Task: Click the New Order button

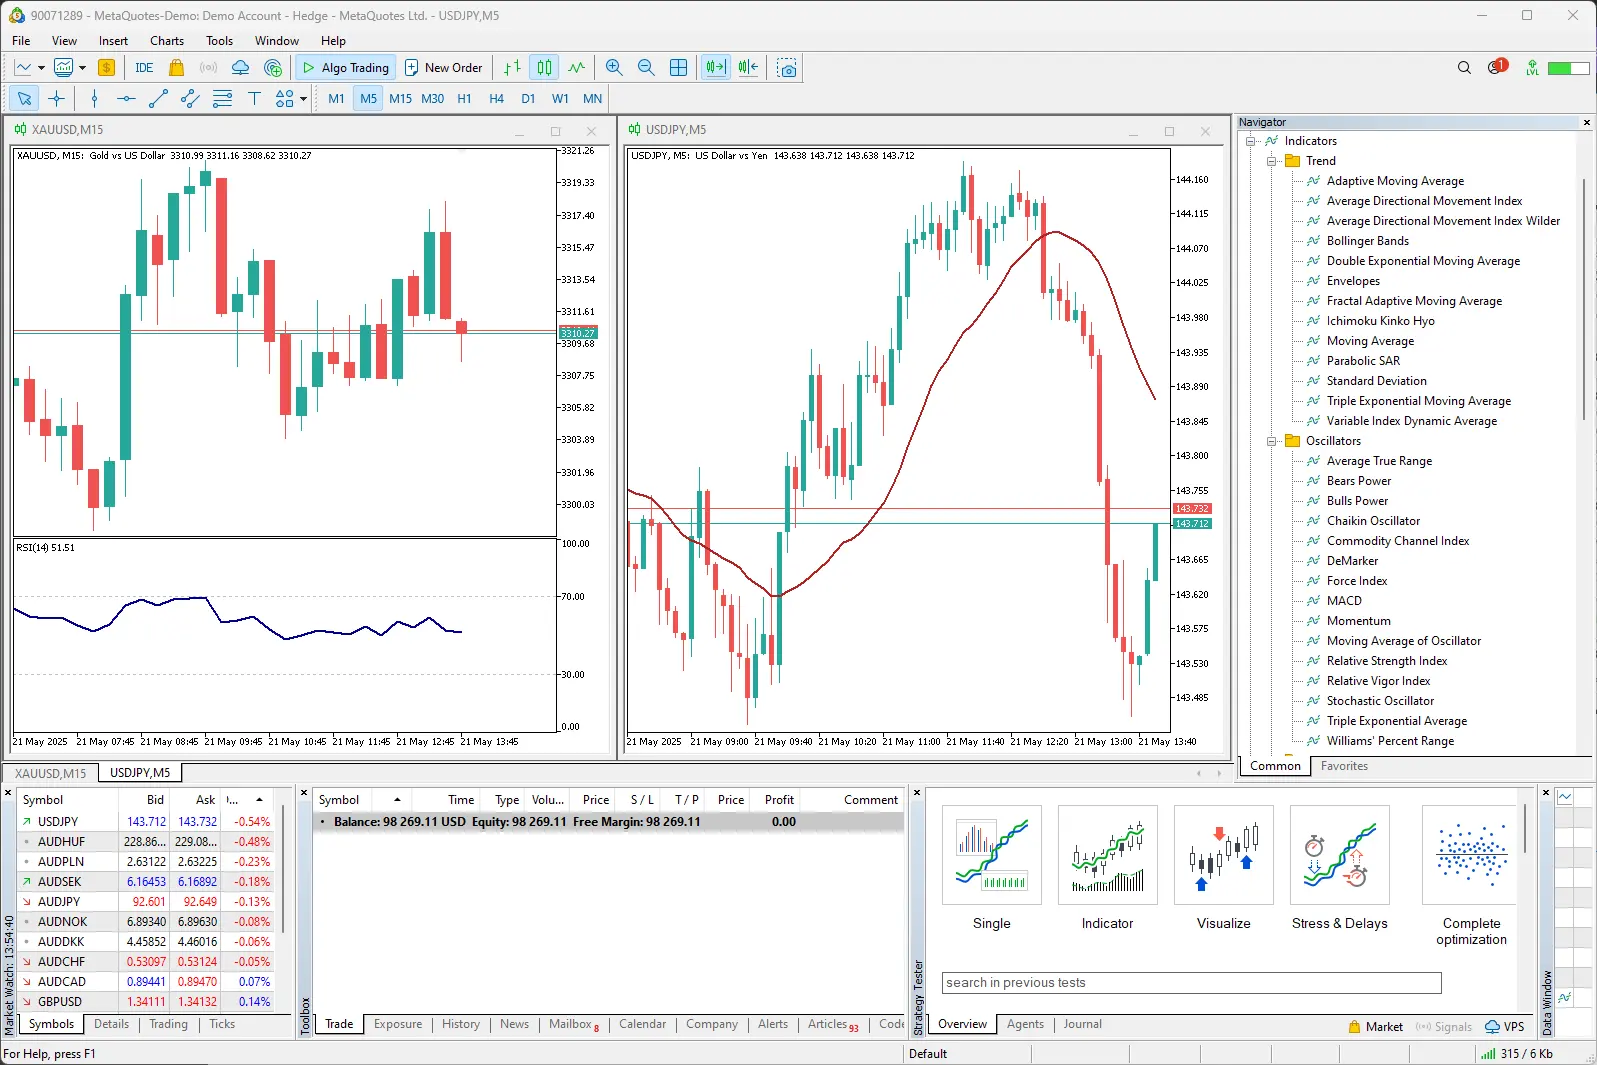Action: pyautogui.click(x=443, y=68)
